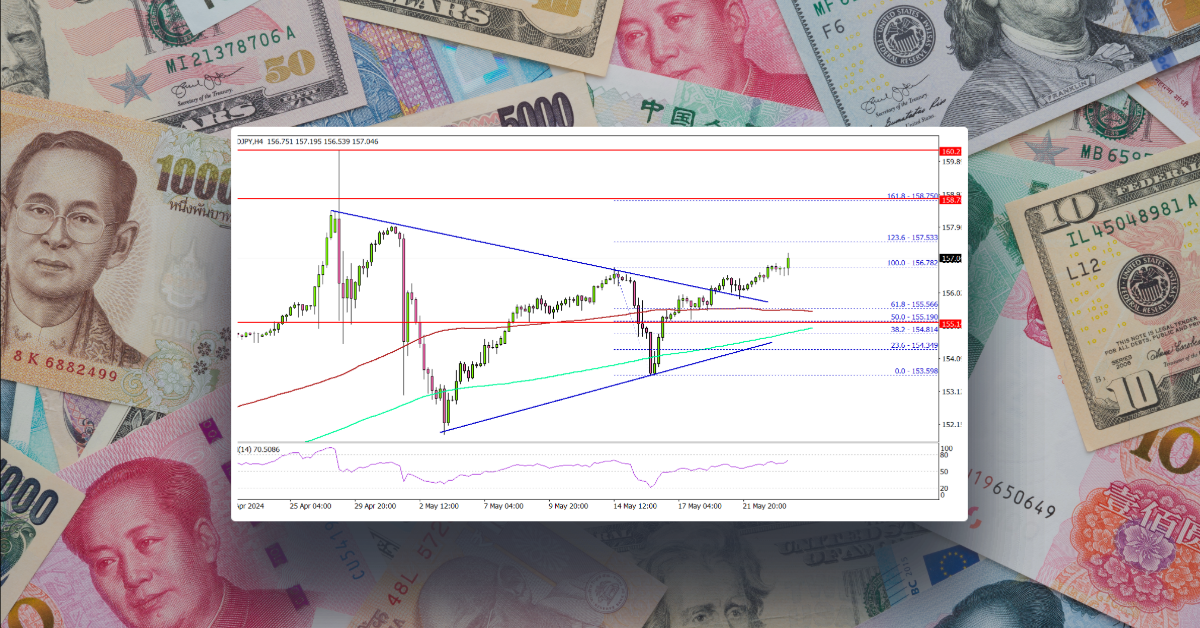Select the red 158.7 price tag
The image size is (1200, 628).
pos(950,200)
